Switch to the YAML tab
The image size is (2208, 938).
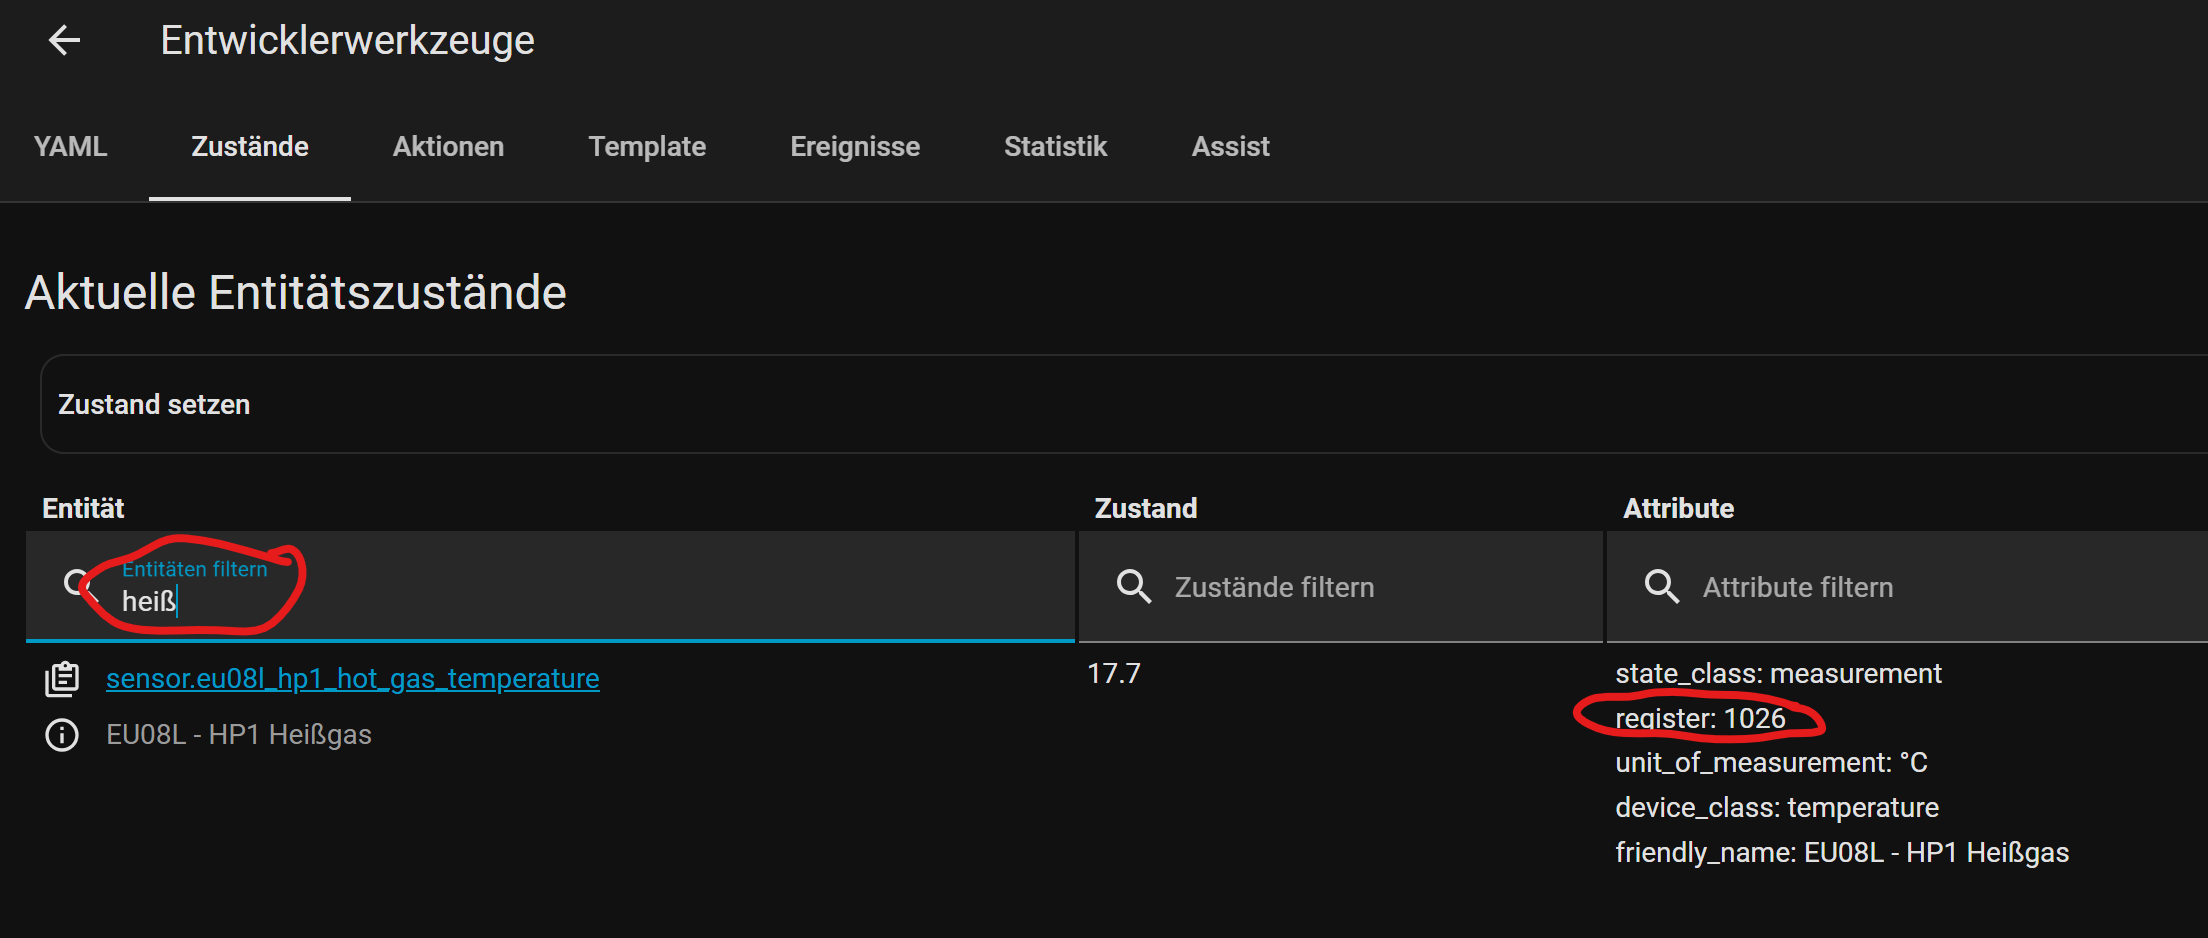point(70,146)
